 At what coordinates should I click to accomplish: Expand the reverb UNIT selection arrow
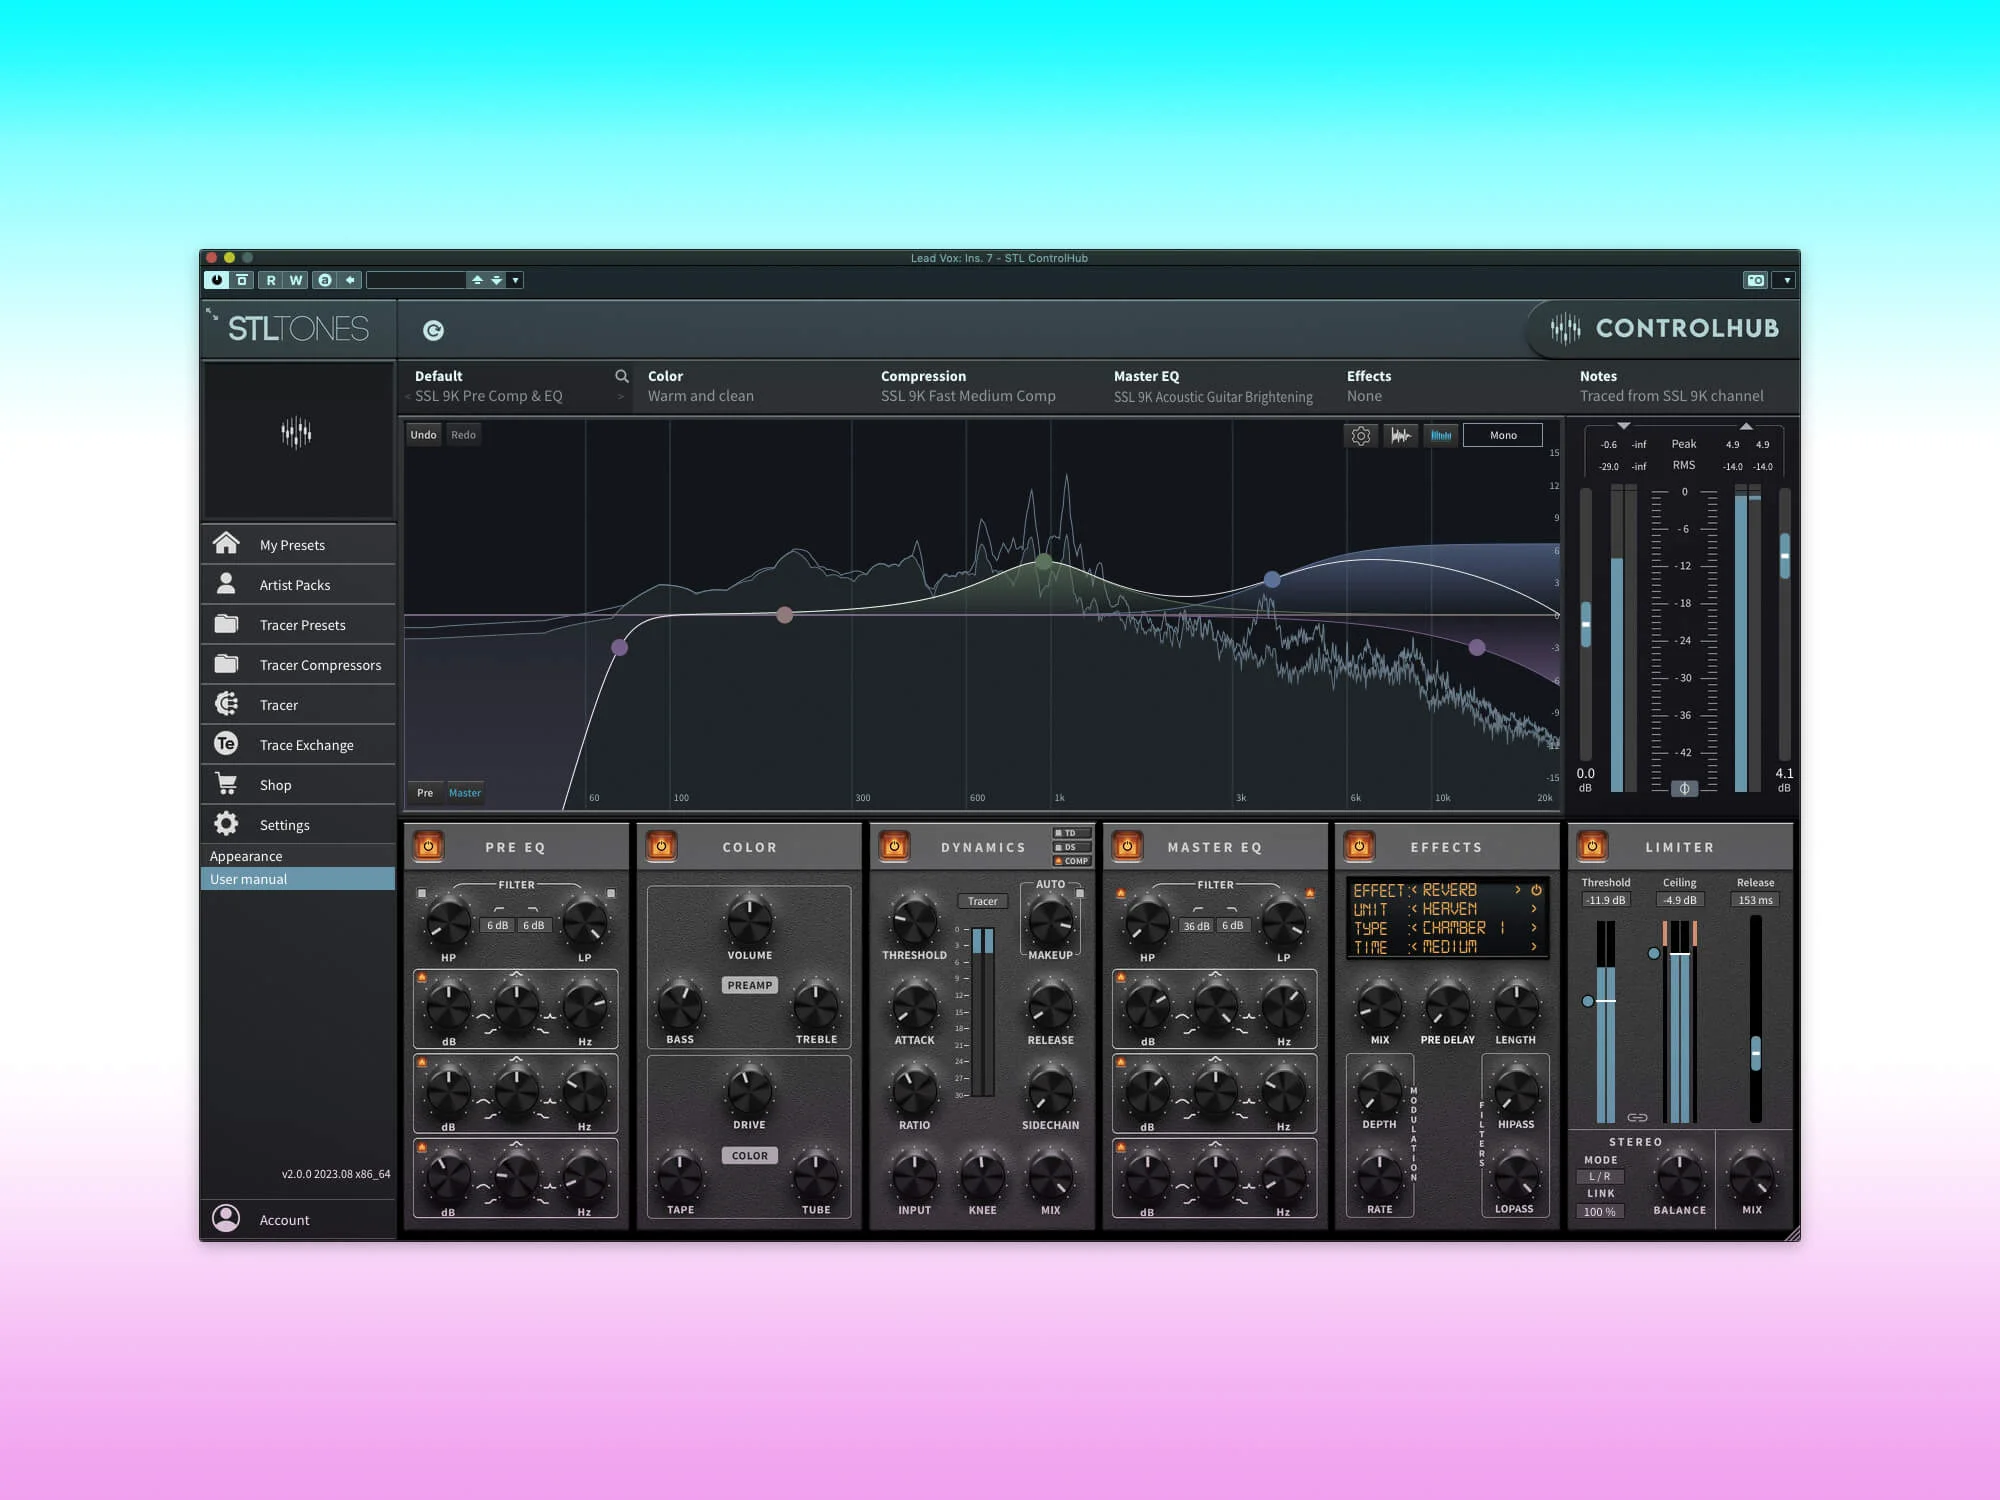1533,909
